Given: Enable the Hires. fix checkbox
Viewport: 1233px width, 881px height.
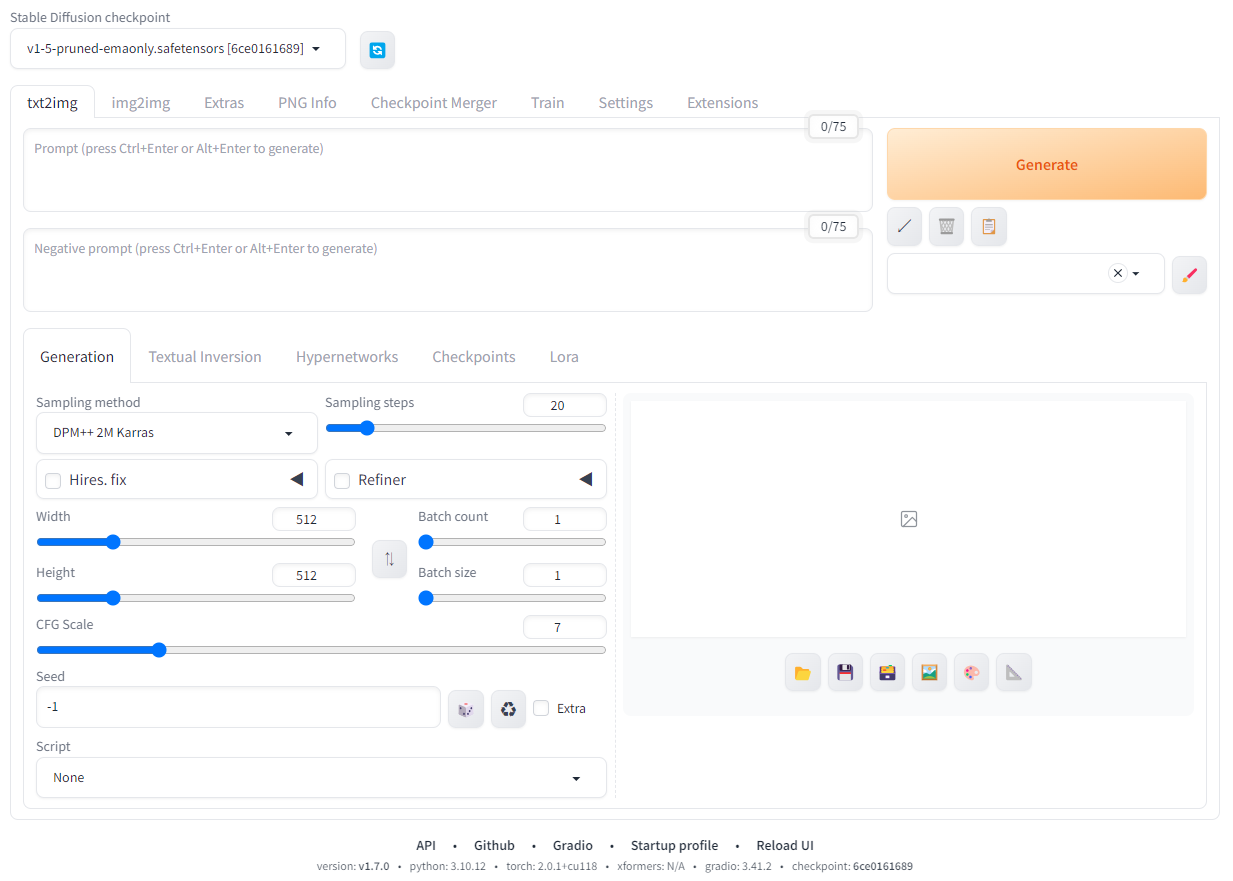Looking at the screenshot, I should [x=53, y=481].
